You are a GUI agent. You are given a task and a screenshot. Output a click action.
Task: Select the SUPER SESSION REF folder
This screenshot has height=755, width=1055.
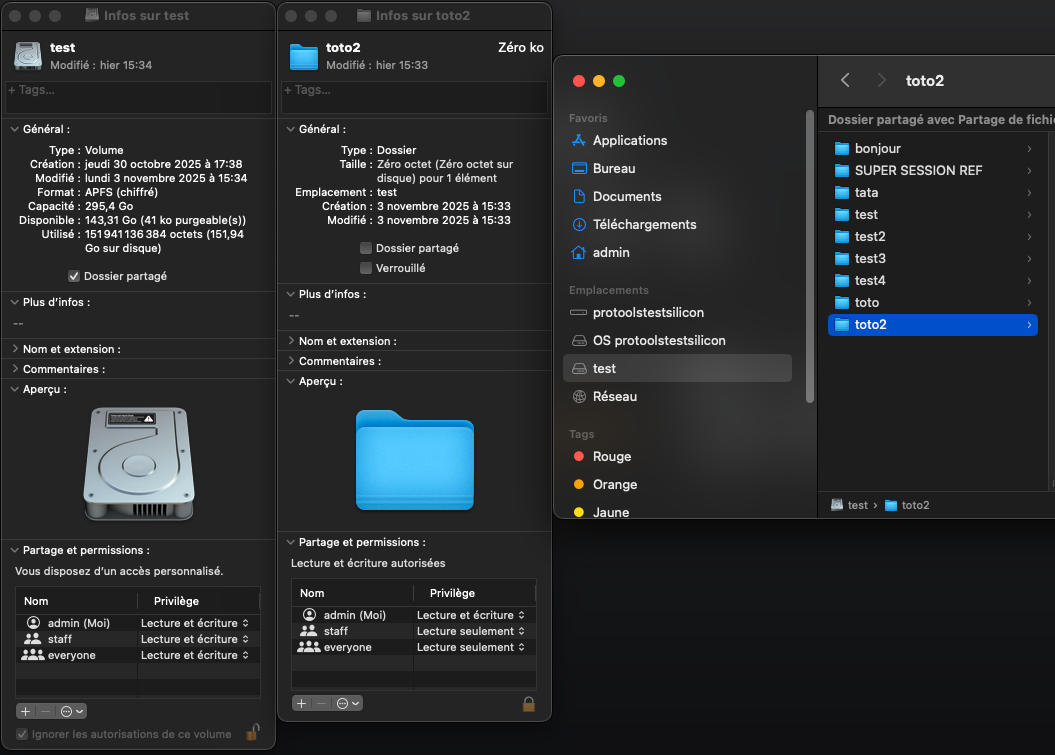(918, 171)
